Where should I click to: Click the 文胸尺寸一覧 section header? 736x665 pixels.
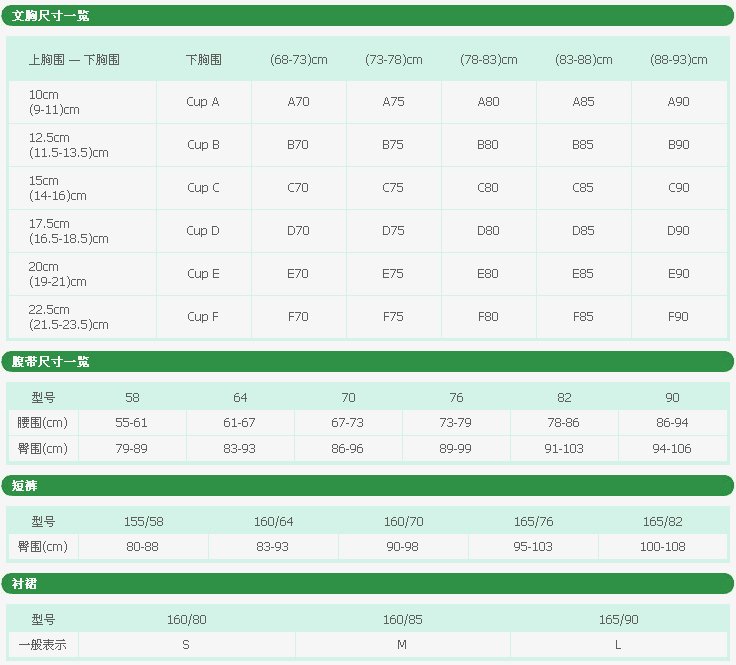point(58,15)
